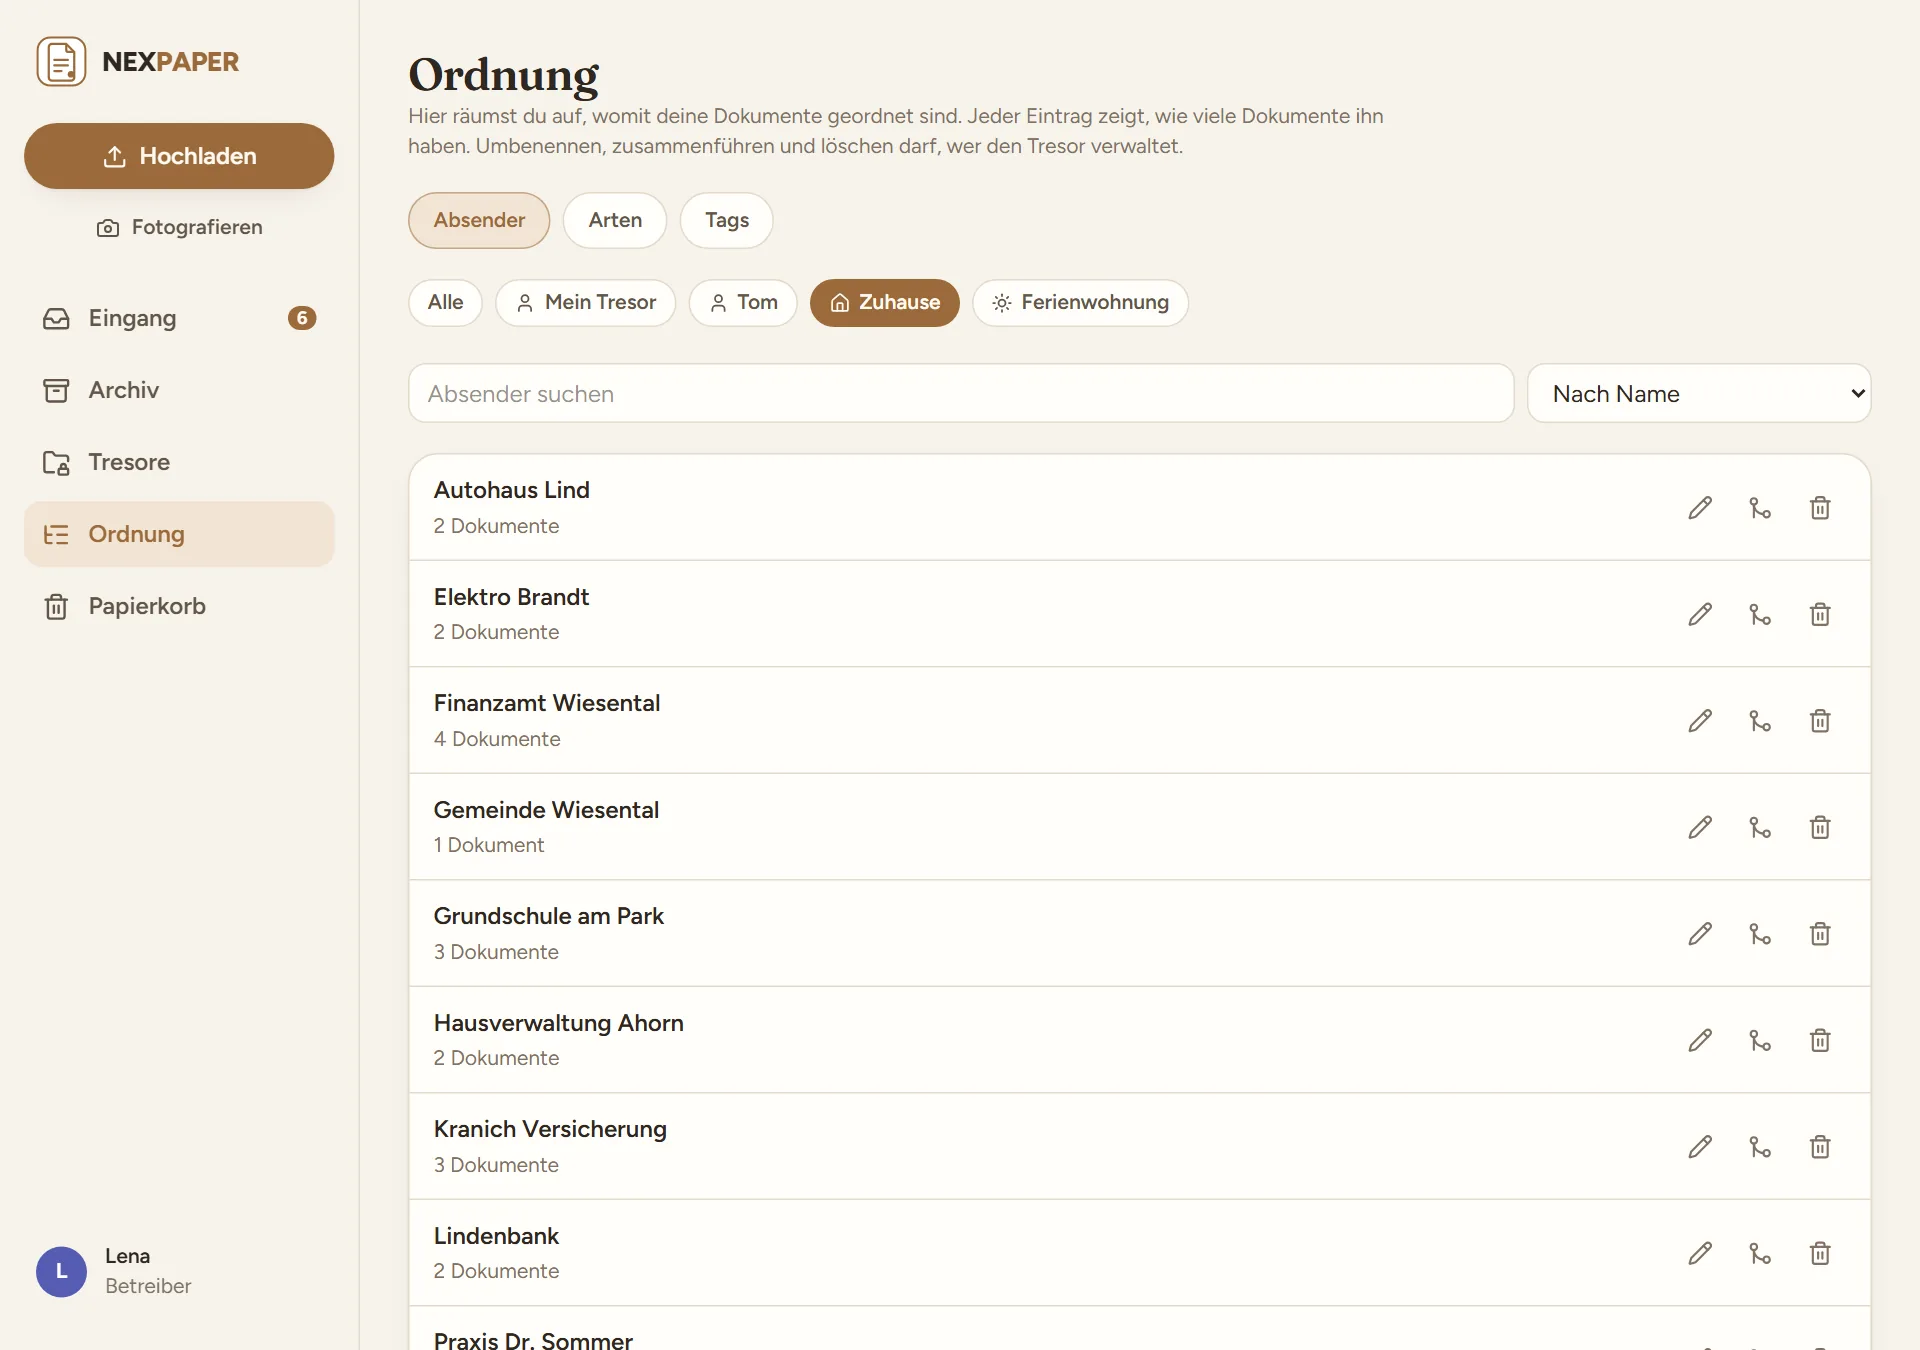The height and width of the screenshot is (1350, 1920).
Task: Delete Lindenbank sender
Action: point(1820,1253)
